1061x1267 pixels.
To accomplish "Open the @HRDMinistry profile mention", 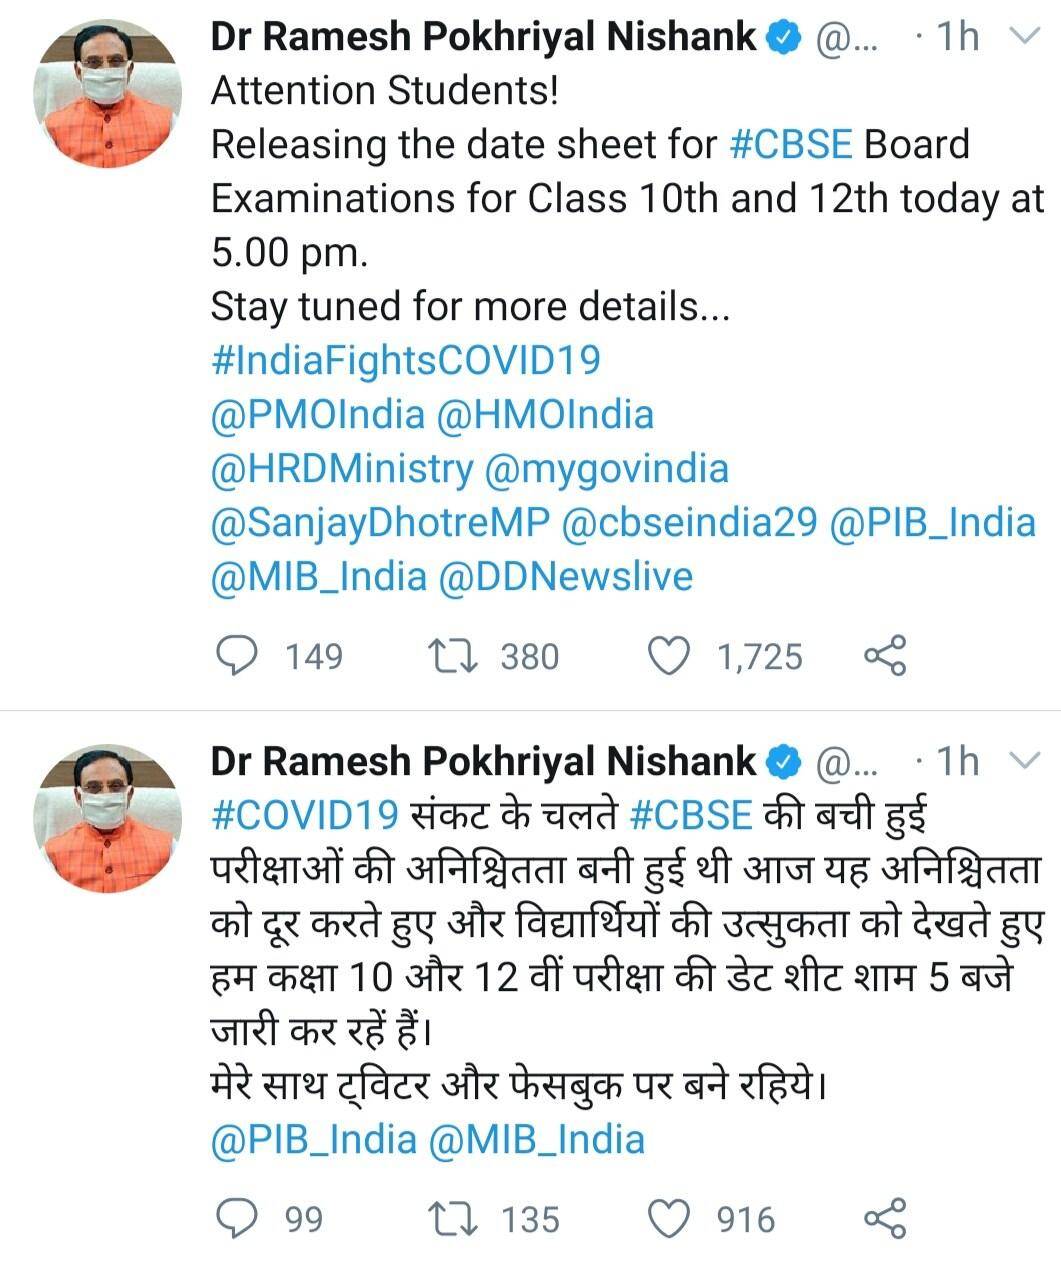I will click(x=341, y=468).
